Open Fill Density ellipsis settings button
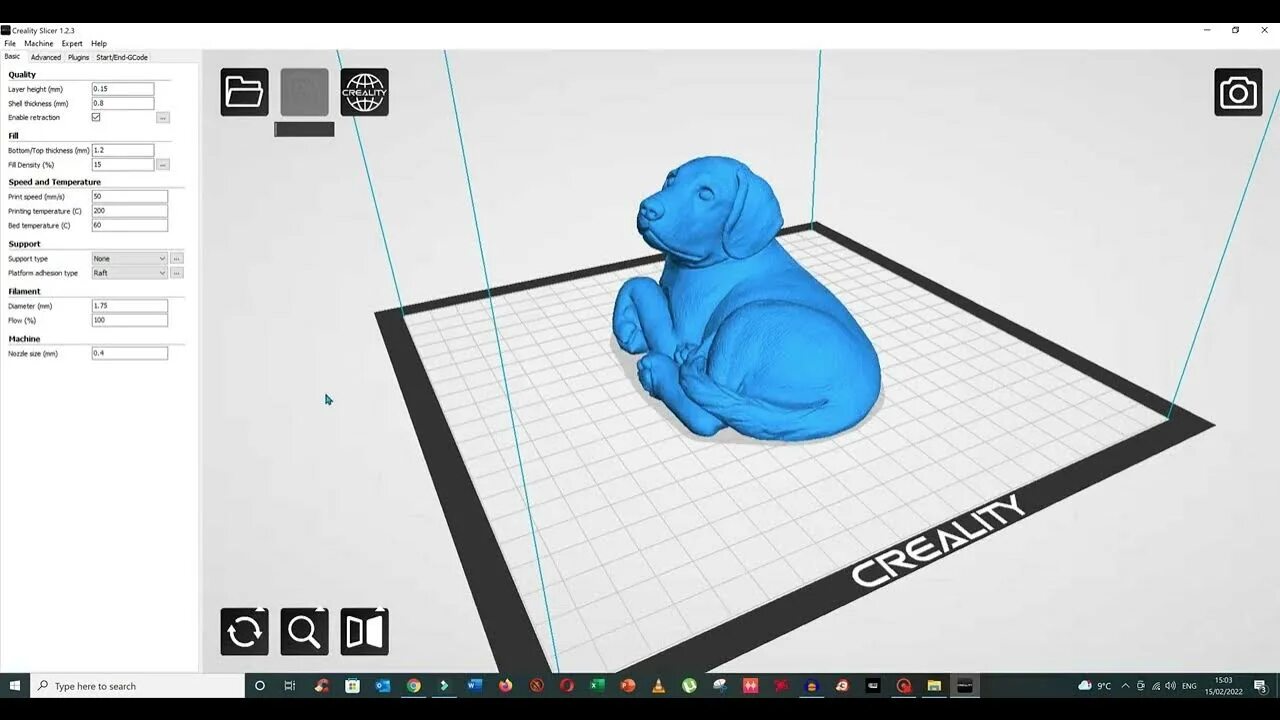This screenshot has height=720, width=1280. tap(163, 165)
